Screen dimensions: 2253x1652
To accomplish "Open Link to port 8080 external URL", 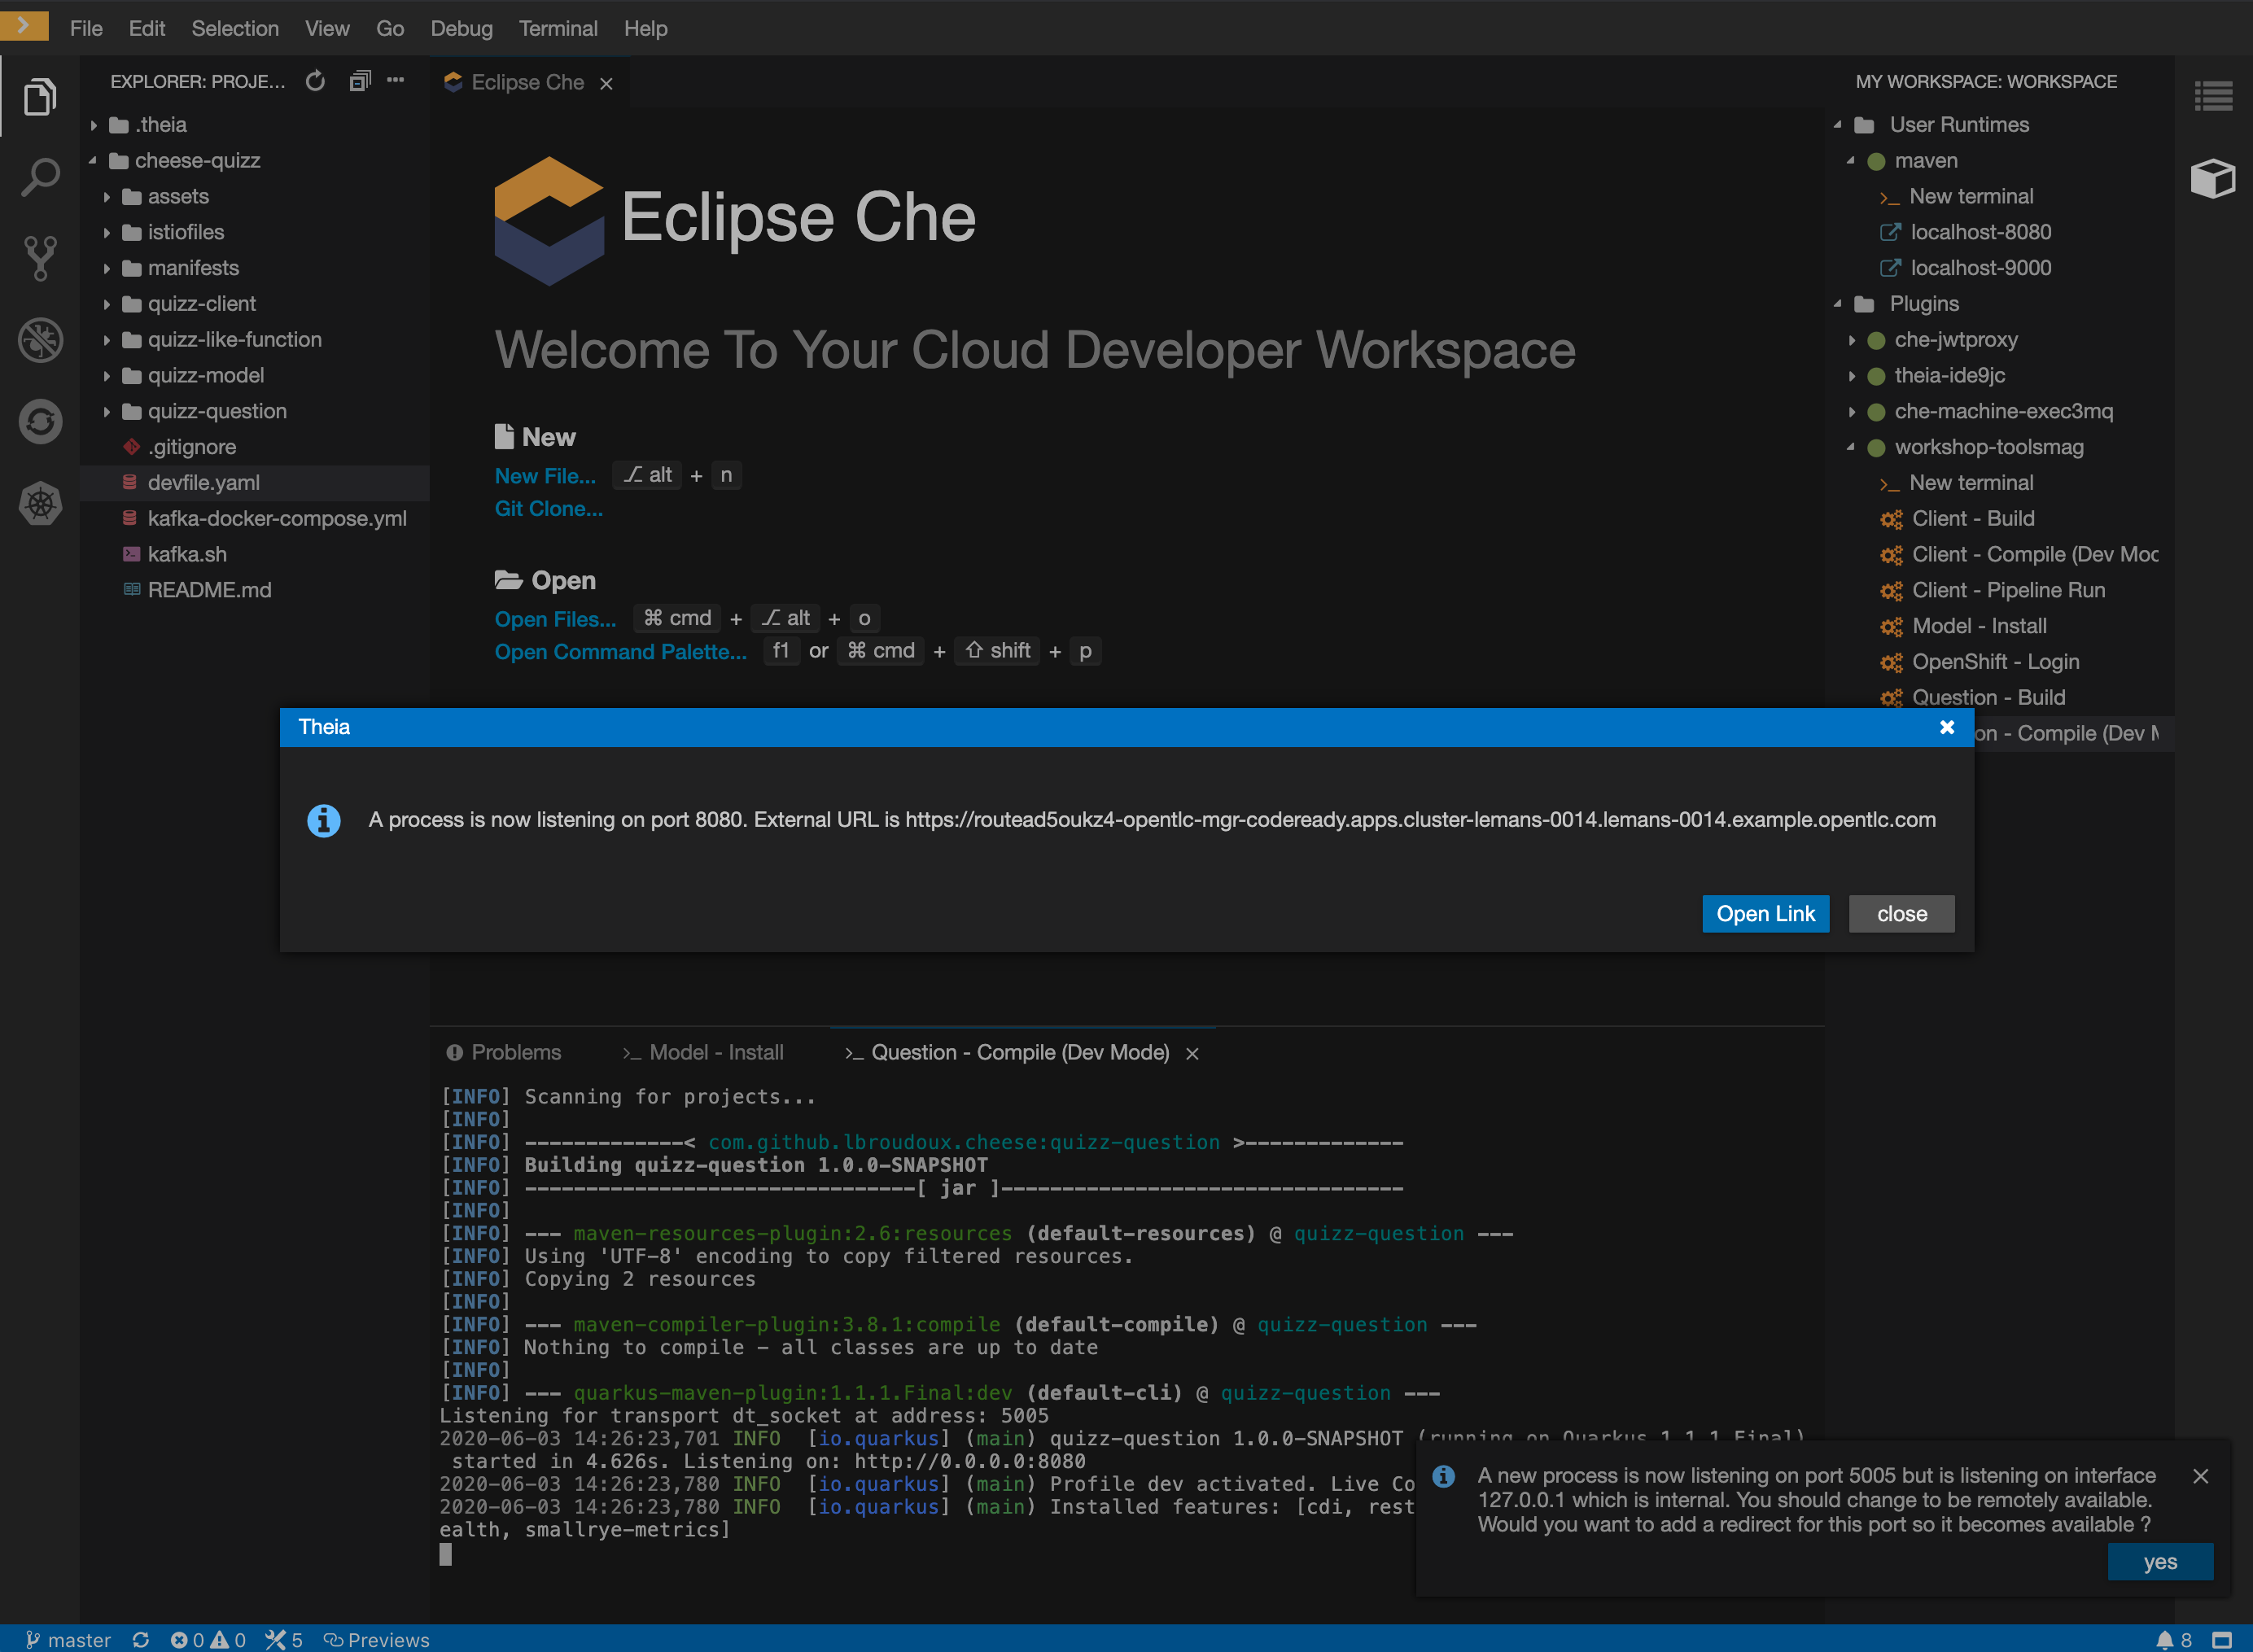I will (x=1763, y=912).
